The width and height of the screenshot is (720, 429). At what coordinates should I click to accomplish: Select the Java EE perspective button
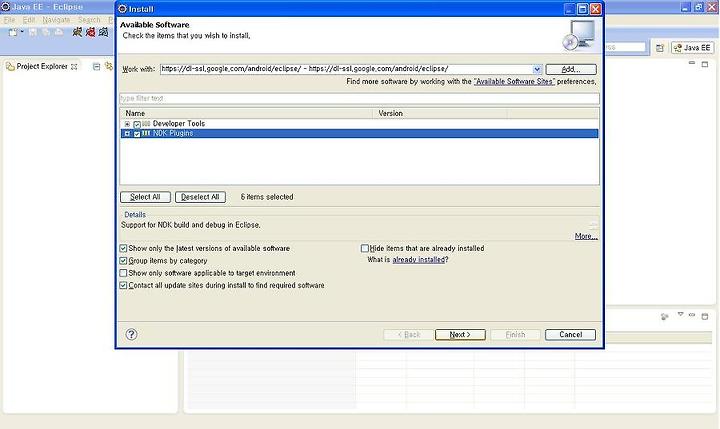(x=692, y=48)
